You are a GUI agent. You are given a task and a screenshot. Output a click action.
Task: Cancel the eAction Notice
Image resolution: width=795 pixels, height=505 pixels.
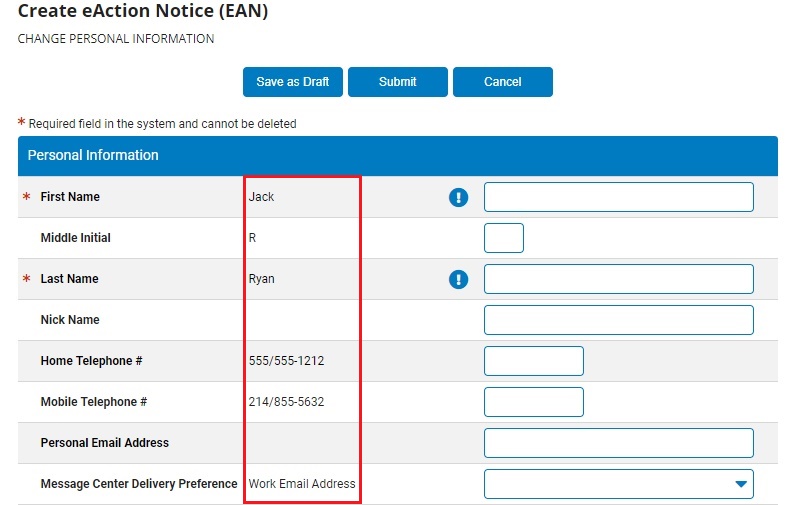[x=502, y=82]
